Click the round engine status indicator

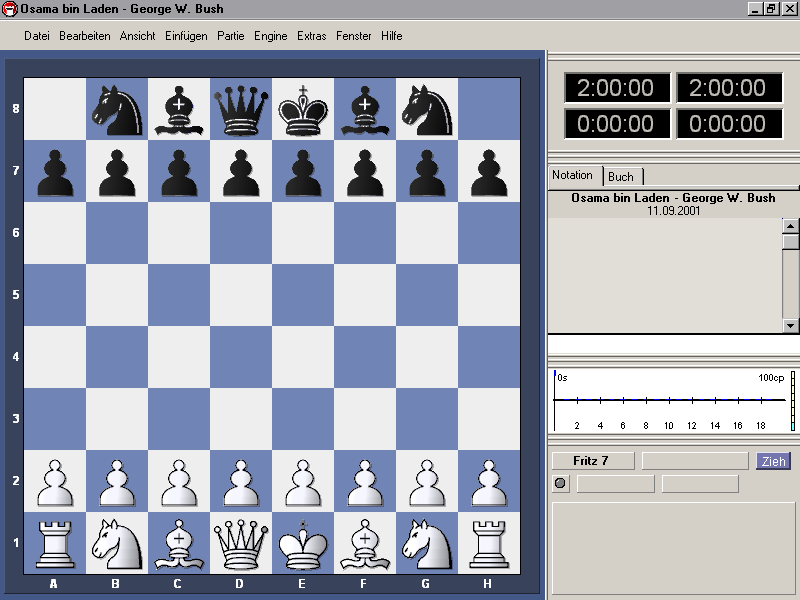pos(560,483)
